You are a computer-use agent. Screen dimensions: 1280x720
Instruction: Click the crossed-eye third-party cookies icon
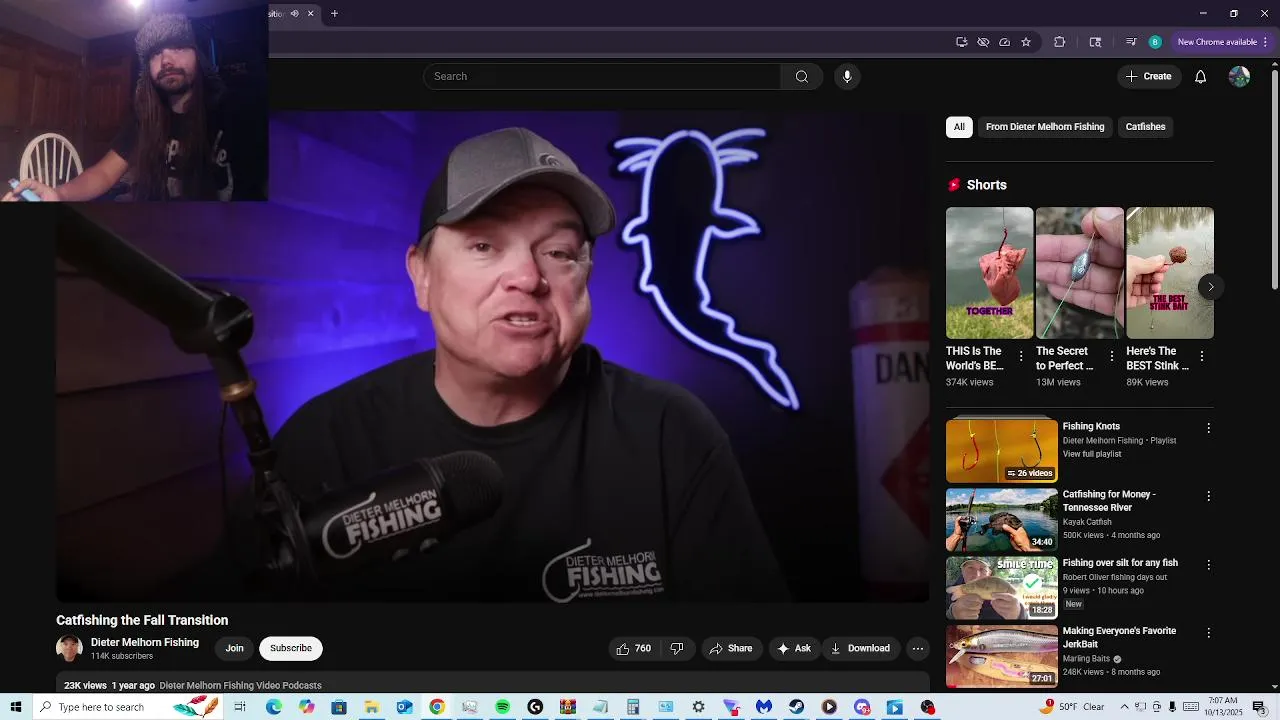(983, 42)
